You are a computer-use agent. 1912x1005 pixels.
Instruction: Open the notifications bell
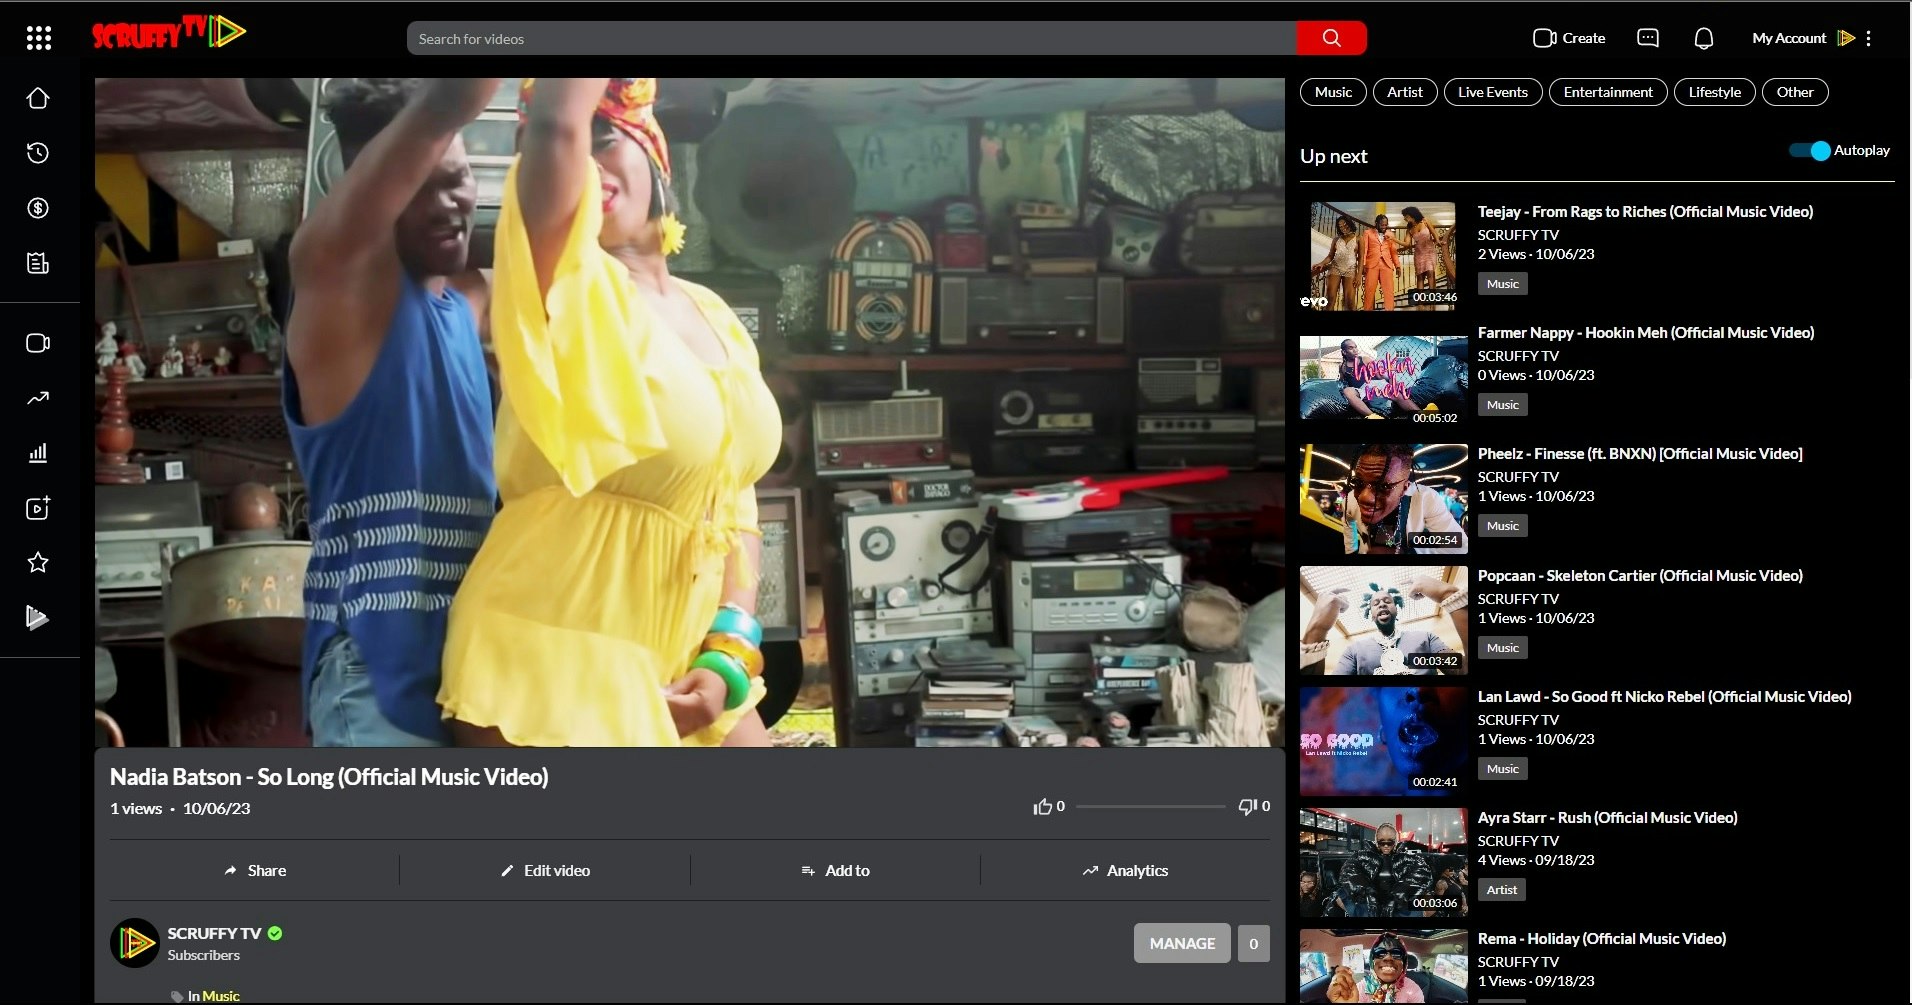[x=1704, y=38]
